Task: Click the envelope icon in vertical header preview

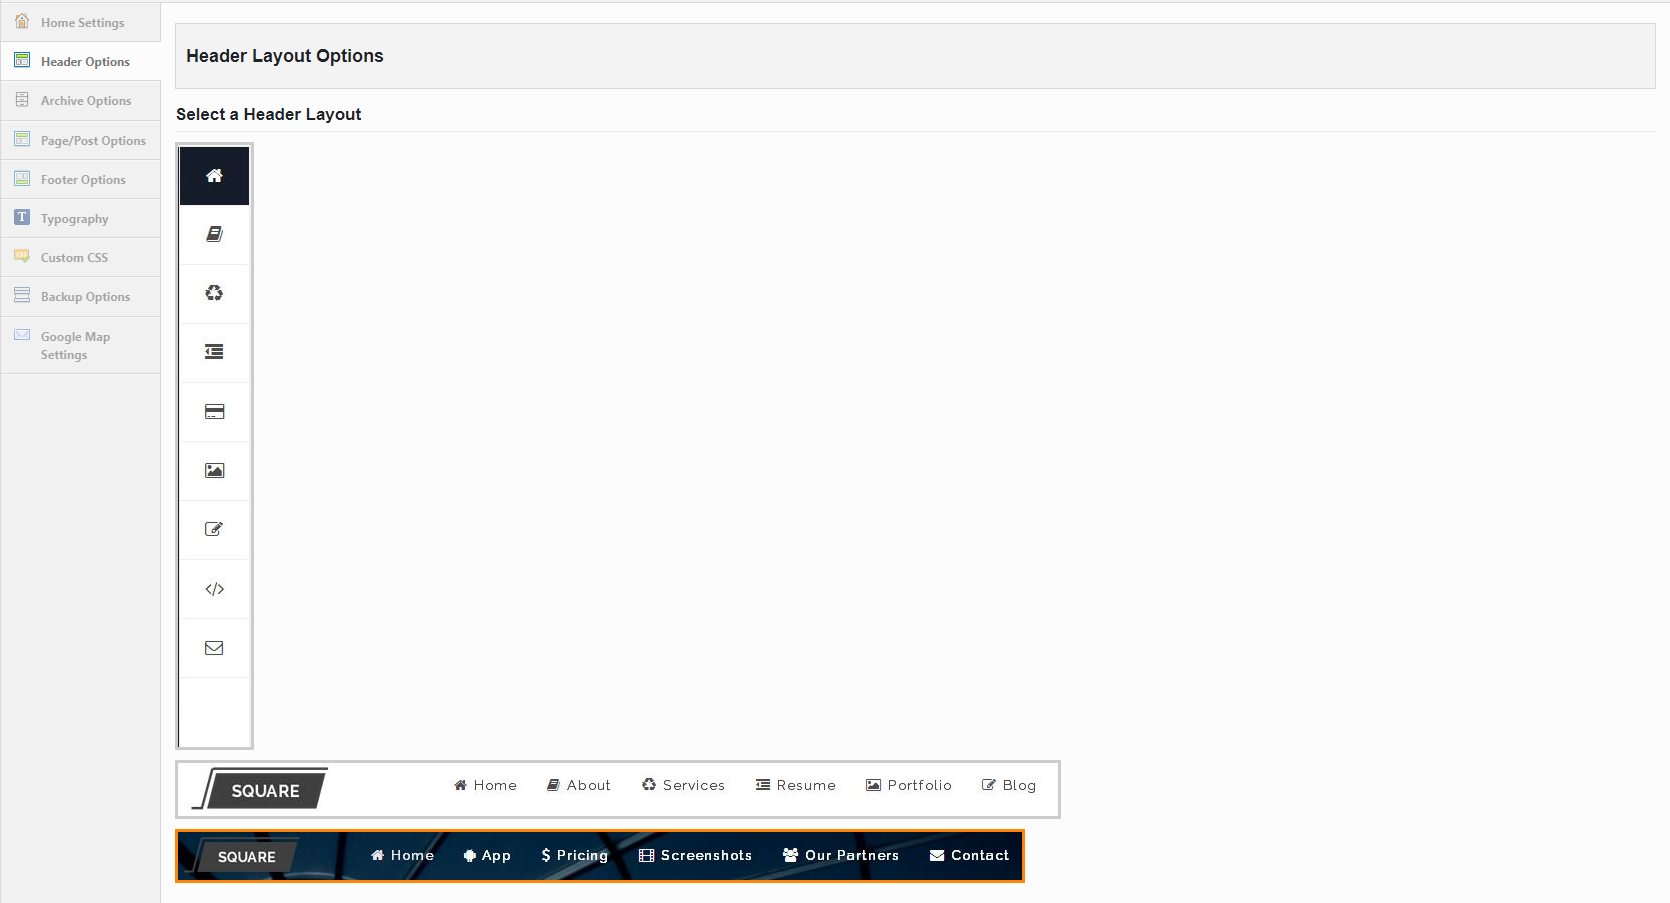Action: (x=214, y=648)
